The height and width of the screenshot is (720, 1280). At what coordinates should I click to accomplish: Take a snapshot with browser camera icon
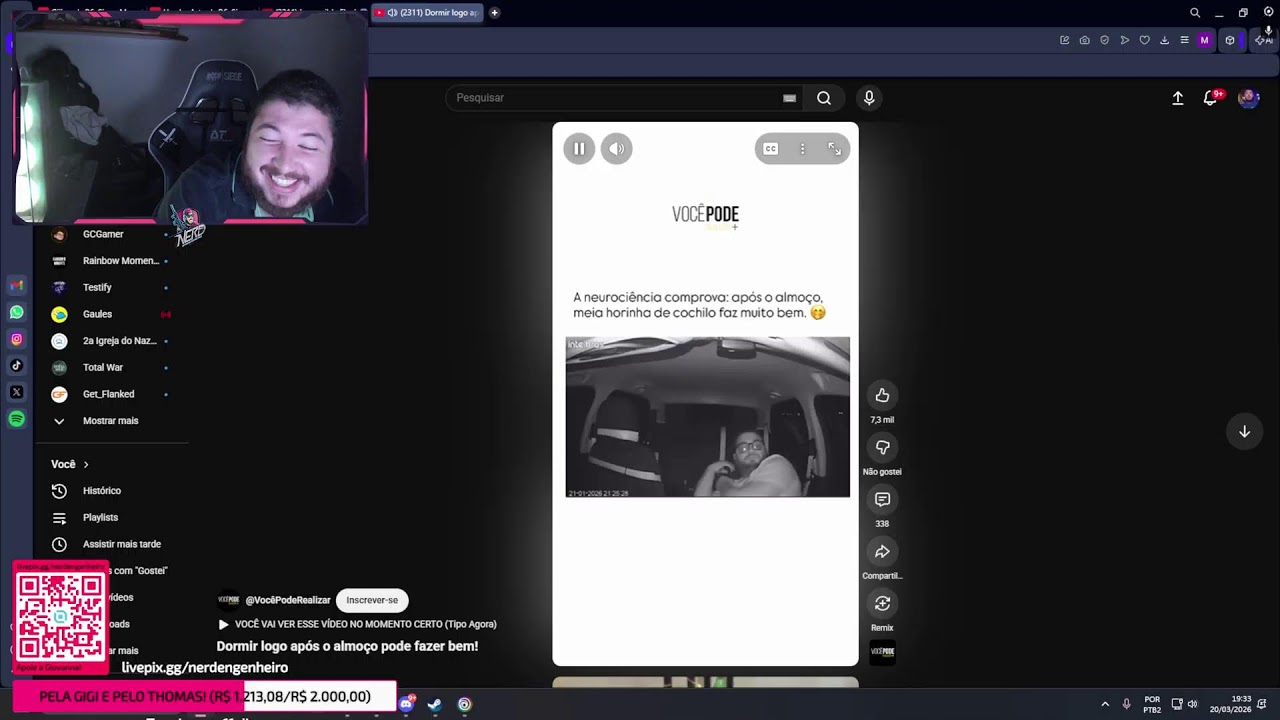tap(1084, 40)
